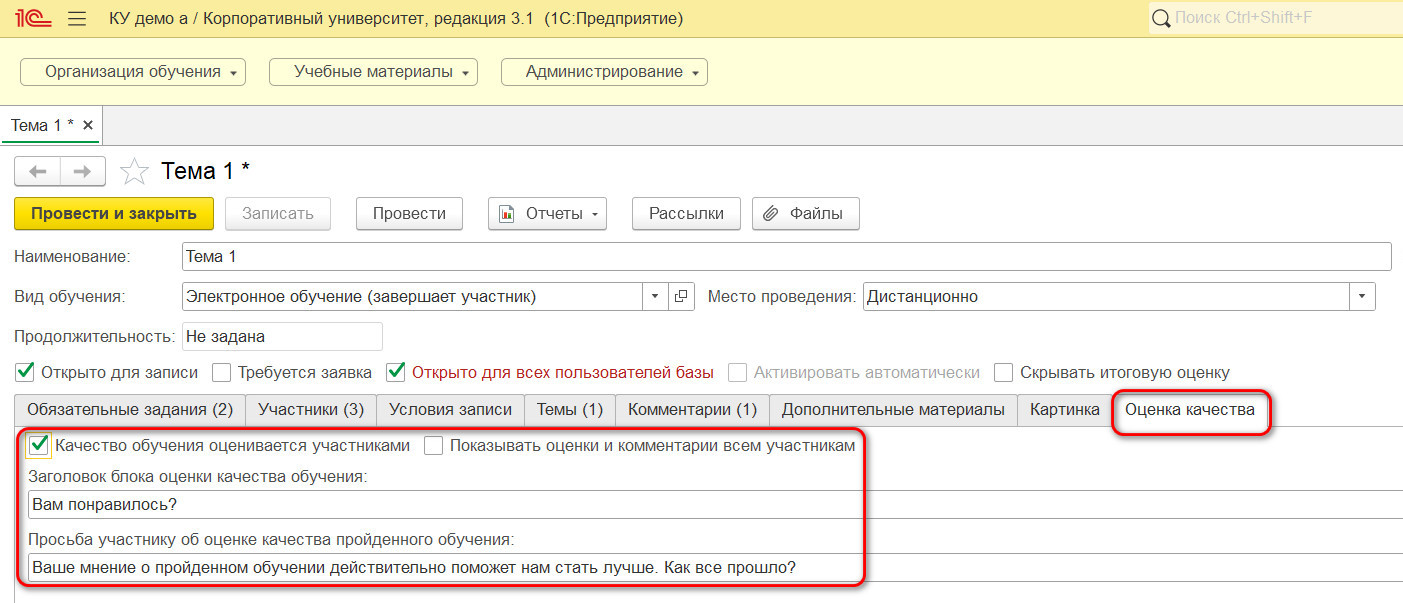The height and width of the screenshot is (603, 1403).
Task: Enable Показывать оценки и комментарии всем участникам
Action: (433, 446)
